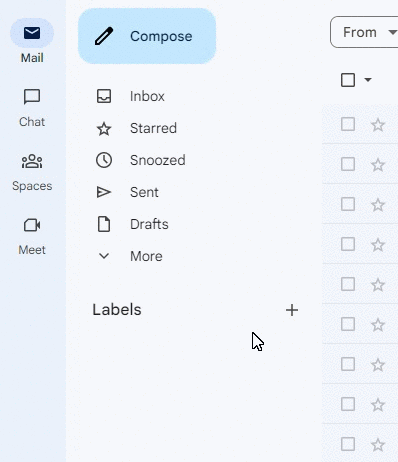This screenshot has width=398, height=462.
Task: Click the Labels section heading
Action: [117, 310]
